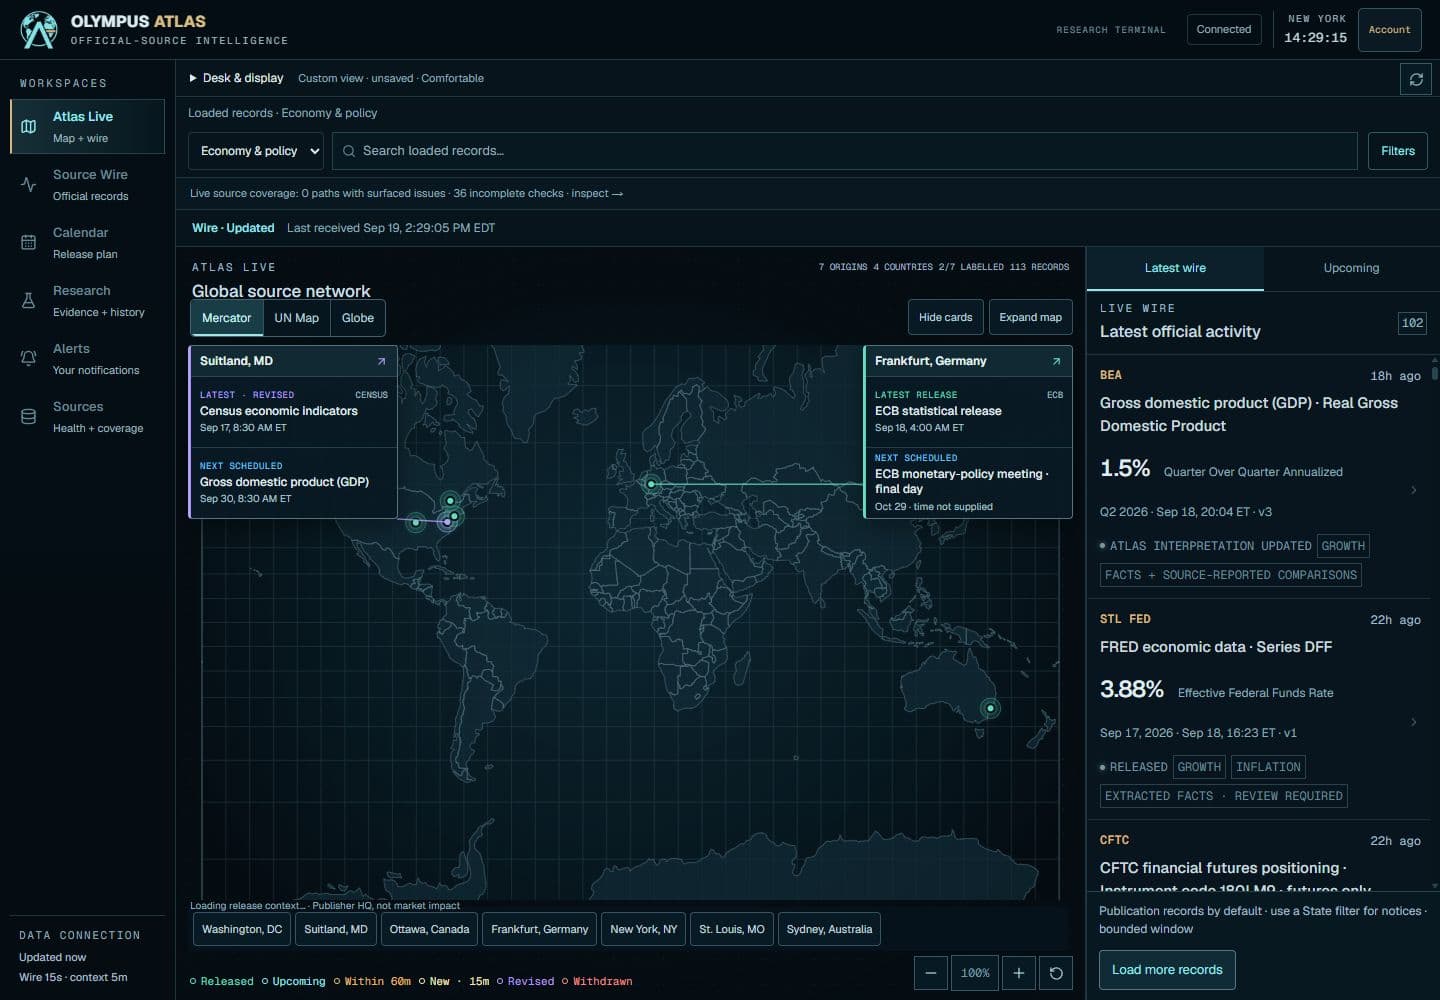Click the ECB statistical release entry

pos(968,411)
